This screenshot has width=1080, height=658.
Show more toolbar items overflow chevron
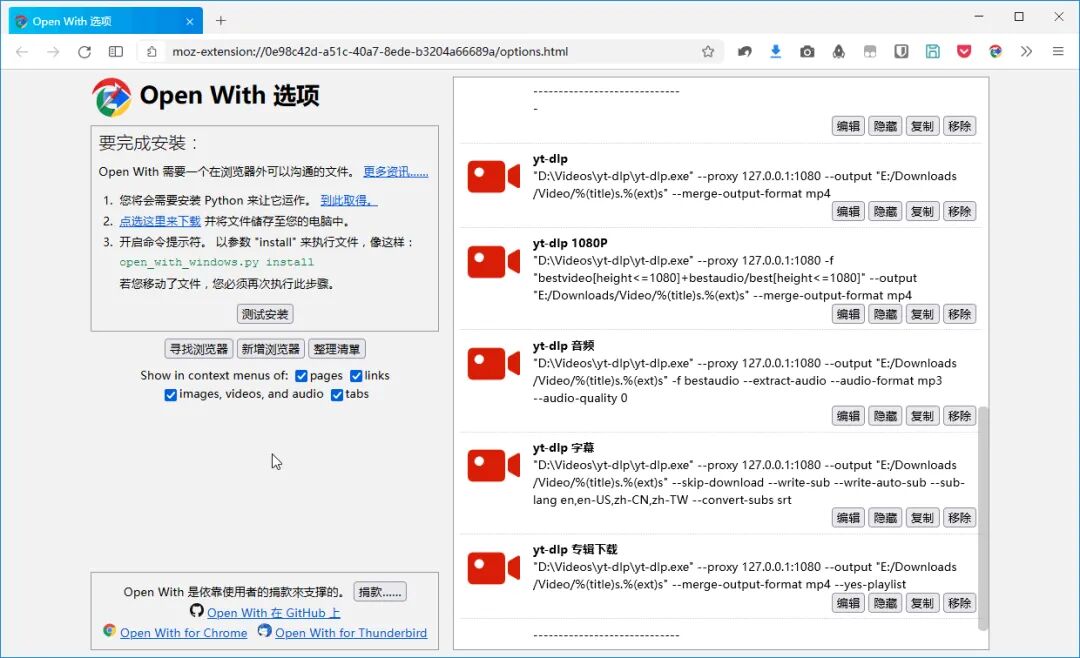pos(1026,52)
